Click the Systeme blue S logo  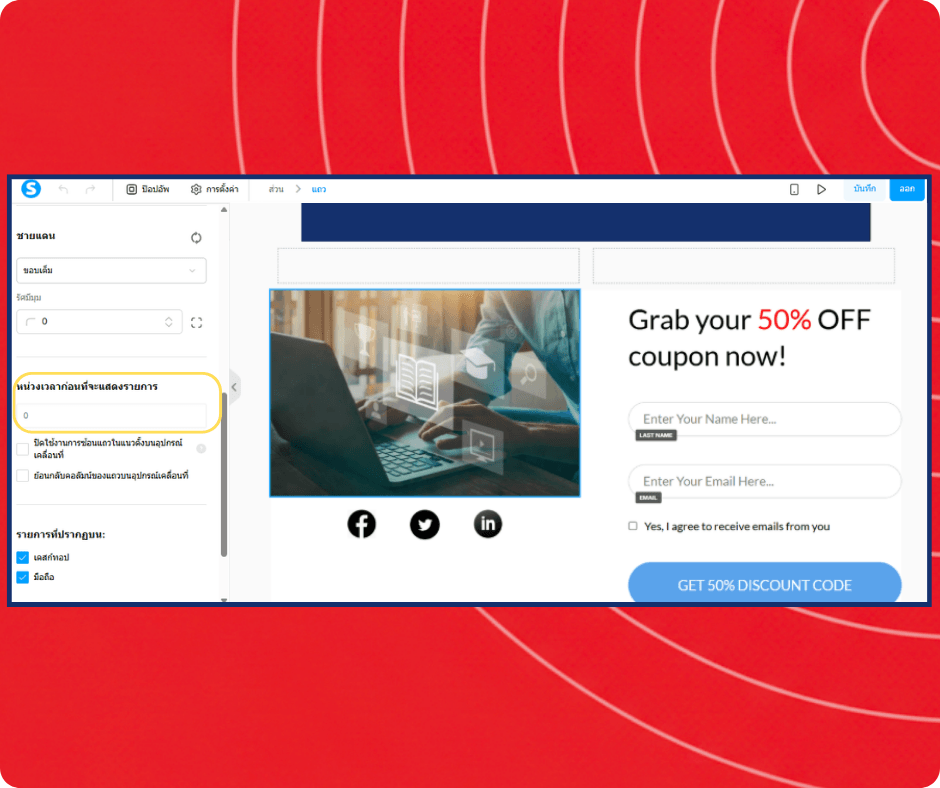tap(31, 189)
